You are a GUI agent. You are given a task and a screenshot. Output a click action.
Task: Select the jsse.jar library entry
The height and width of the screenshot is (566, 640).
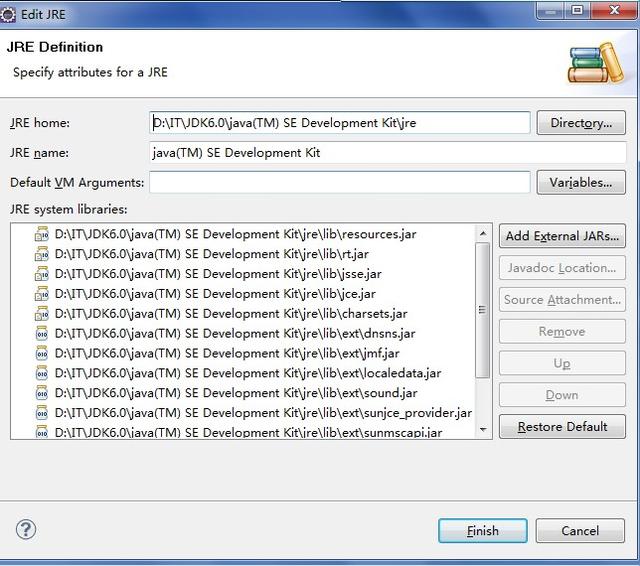point(218,274)
